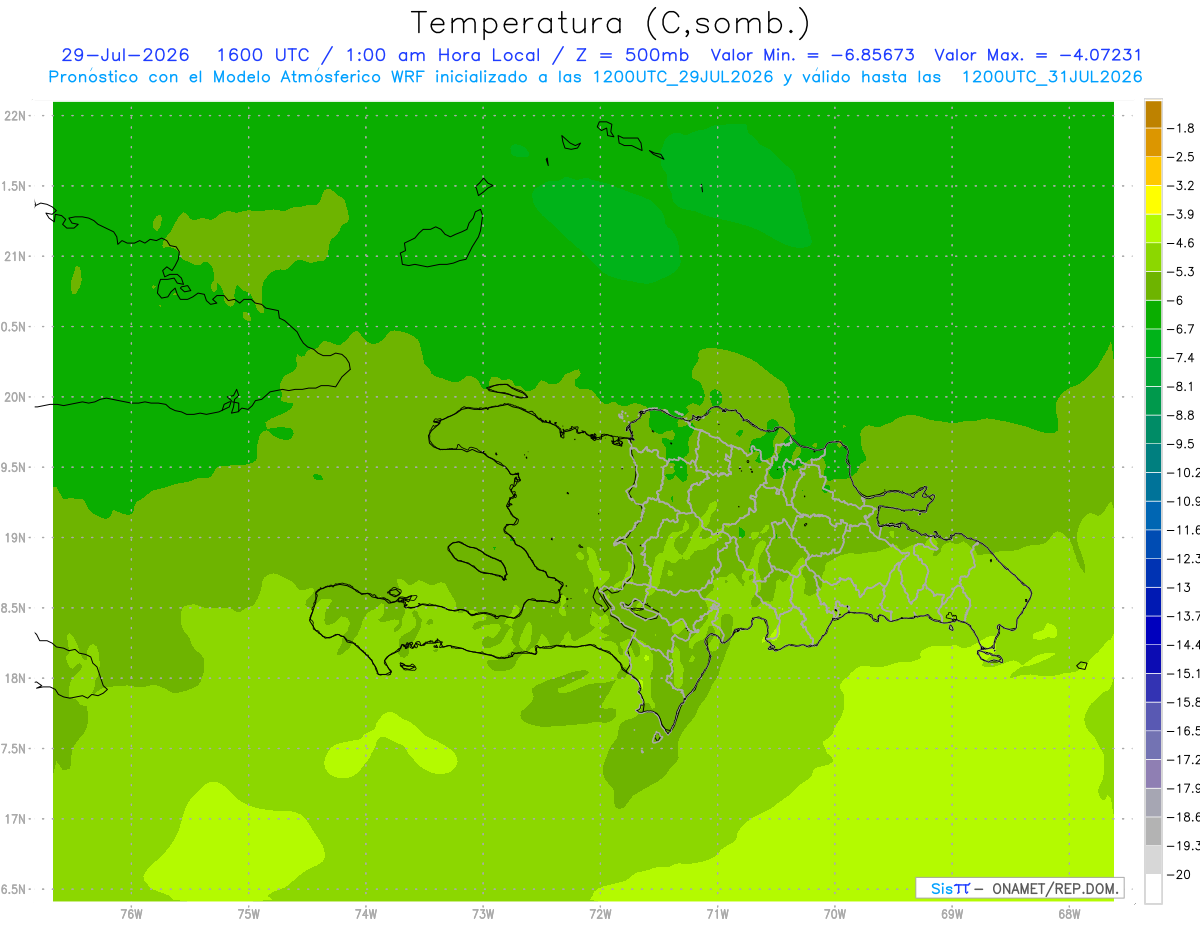Click the 18N latitude axis label

pyautogui.click(x=15, y=678)
